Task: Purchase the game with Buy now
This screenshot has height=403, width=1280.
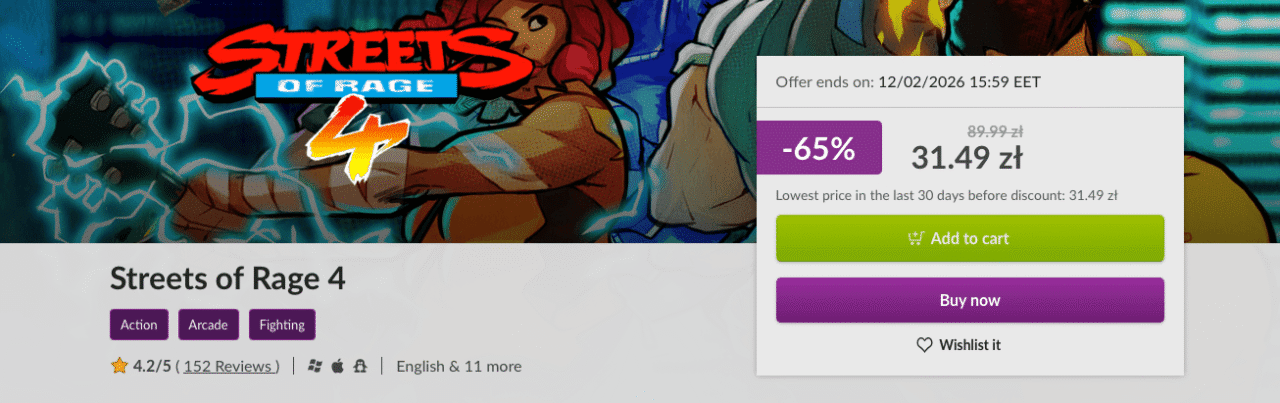Action: tap(970, 300)
